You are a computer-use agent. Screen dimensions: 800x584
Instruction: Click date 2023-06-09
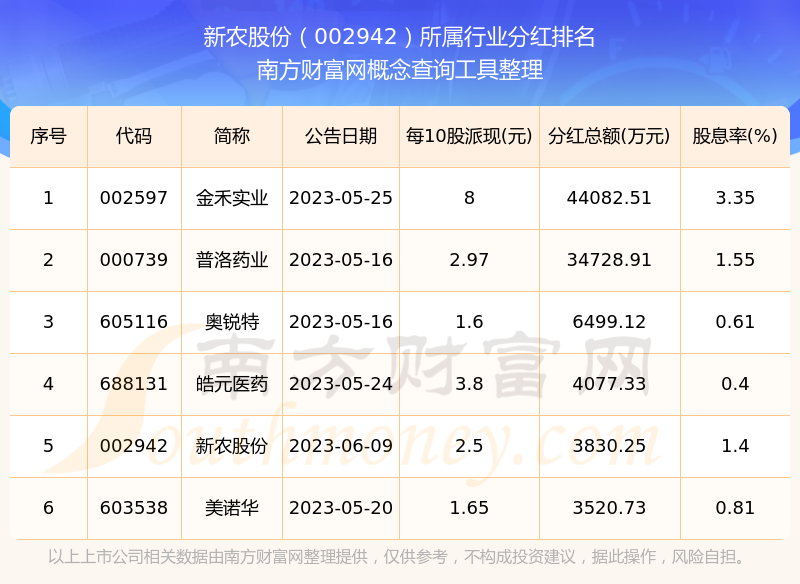click(x=341, y=446)
